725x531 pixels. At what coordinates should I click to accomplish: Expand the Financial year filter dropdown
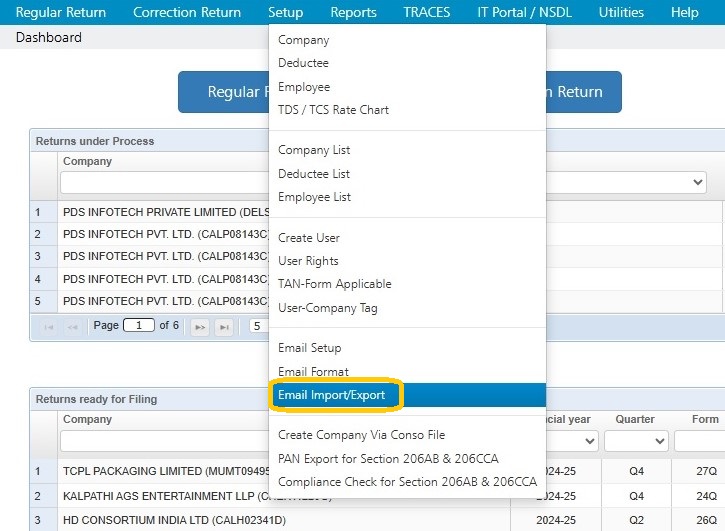pos(571,441)
